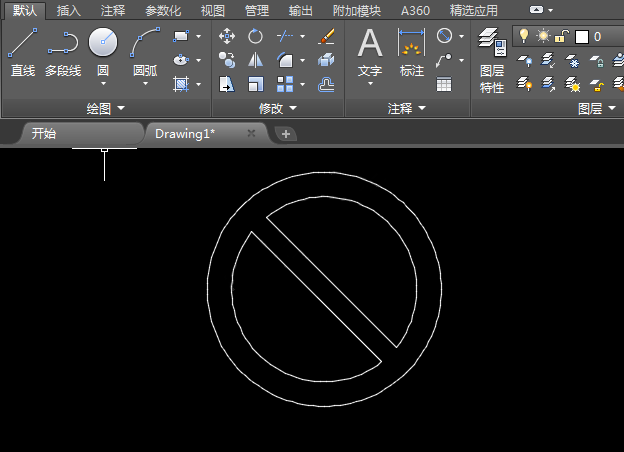Open the Array tool dropdown arrow
Image resolution: width=624 pixels, height=452 pixels.
click(x=302, y=84)
